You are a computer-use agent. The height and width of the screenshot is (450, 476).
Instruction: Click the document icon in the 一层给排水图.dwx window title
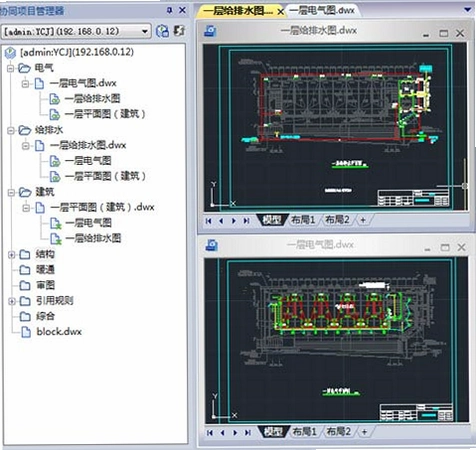(x=210, y=31)
